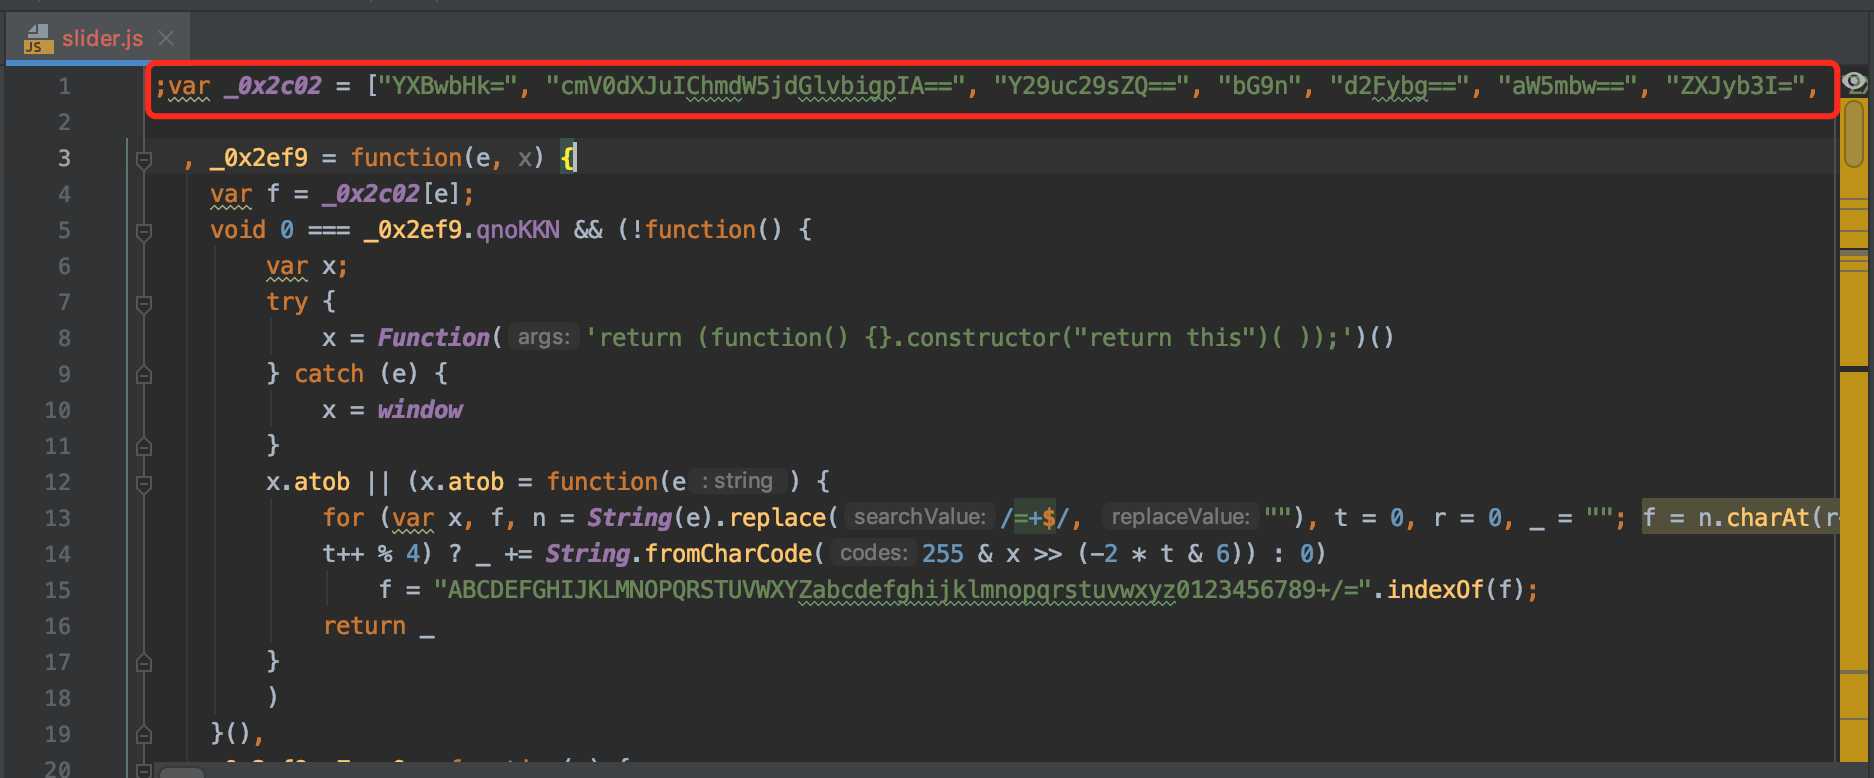The height and width of the screenshot is (778, 1874).
Task: Click the JS file icon on slider.js tab
Action: coord(38,40)
